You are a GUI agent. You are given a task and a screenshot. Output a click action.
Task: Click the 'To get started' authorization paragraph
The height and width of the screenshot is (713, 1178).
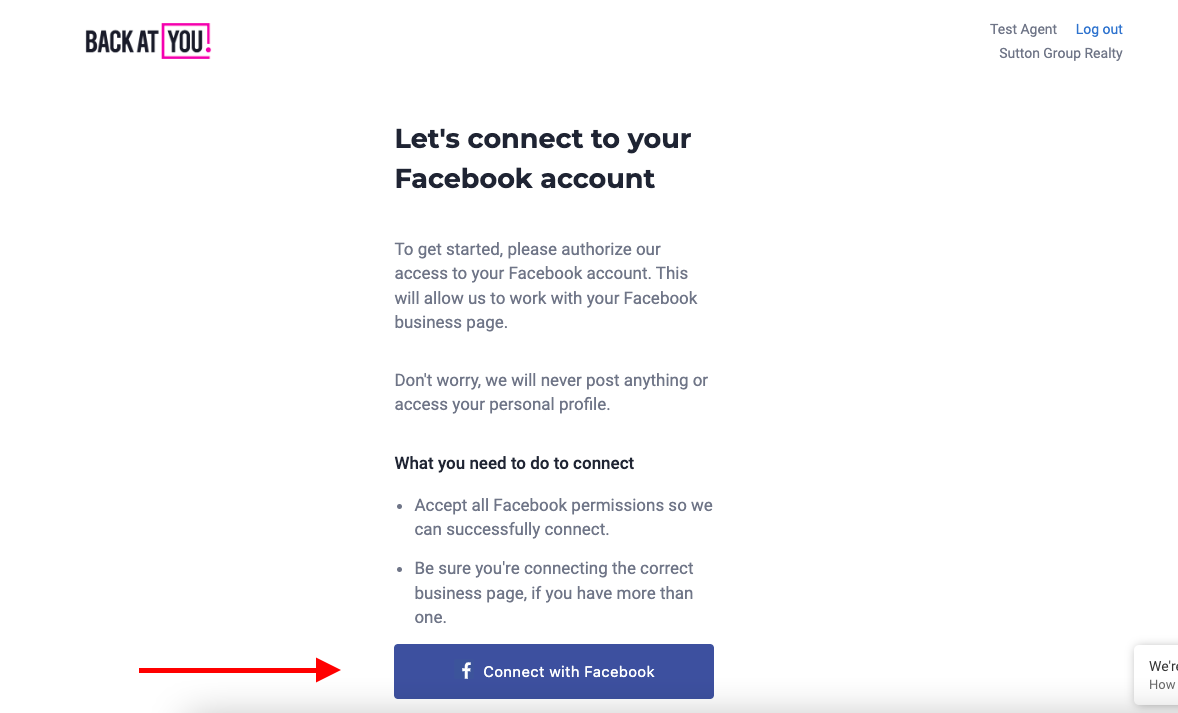click(x=546, y=286)
